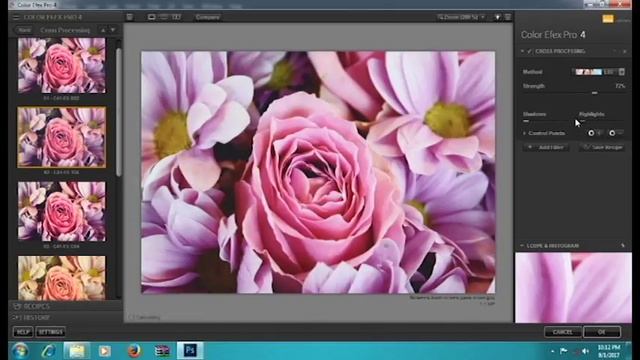
Task: Open the Recipes section
Action: pos(65,306)
